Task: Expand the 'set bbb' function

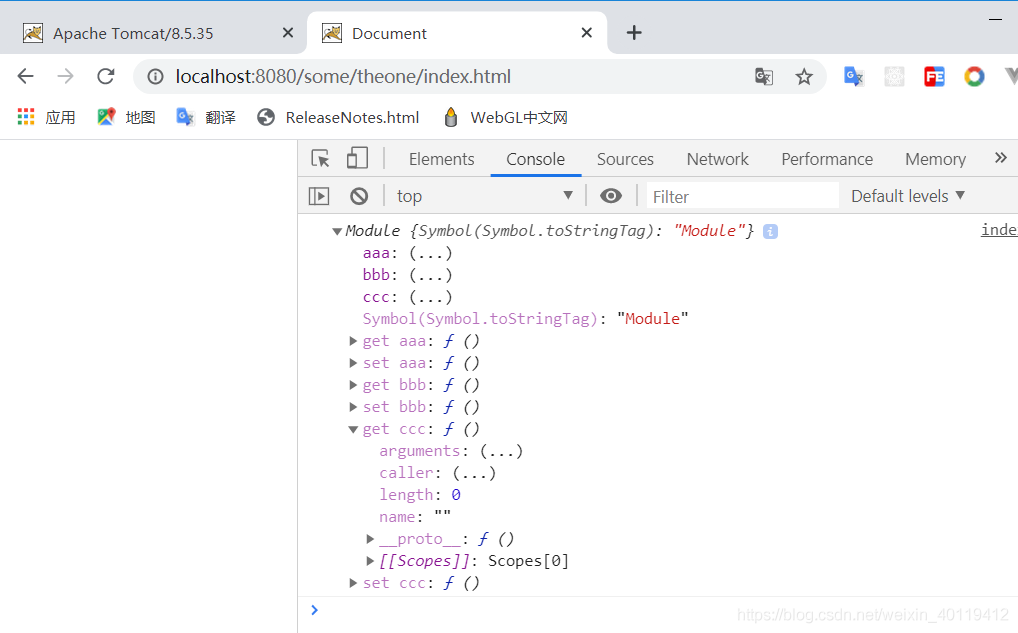Action: (353, 407)
